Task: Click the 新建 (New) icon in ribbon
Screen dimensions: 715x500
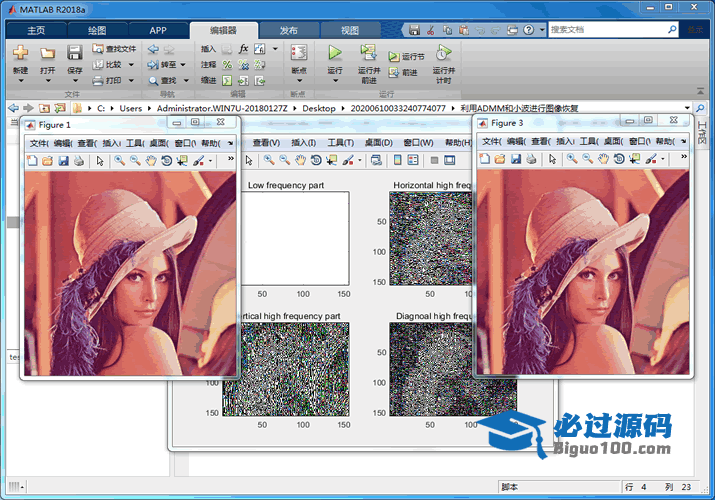Action: pyautogui.click(x=20, y=53)
